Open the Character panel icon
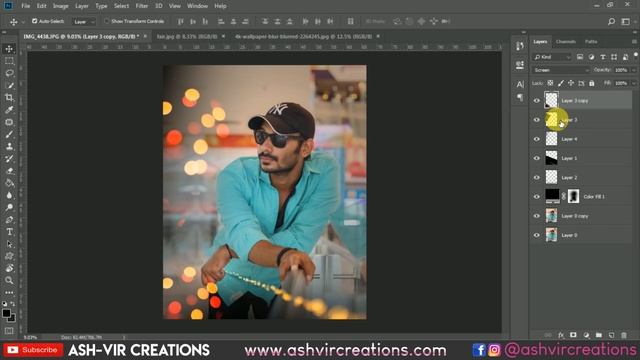 pos(520,84)
